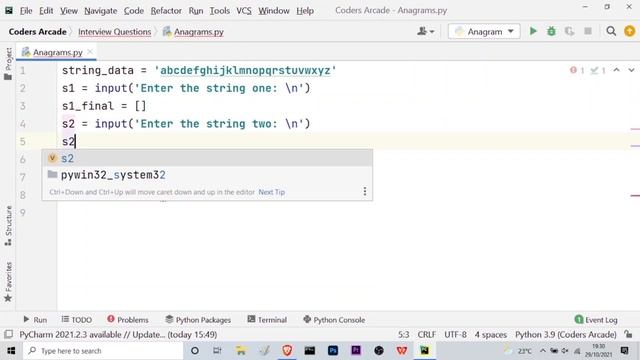Open the Window menu
The width and height of the screenshot is (640, 360).
pos(273,11)
